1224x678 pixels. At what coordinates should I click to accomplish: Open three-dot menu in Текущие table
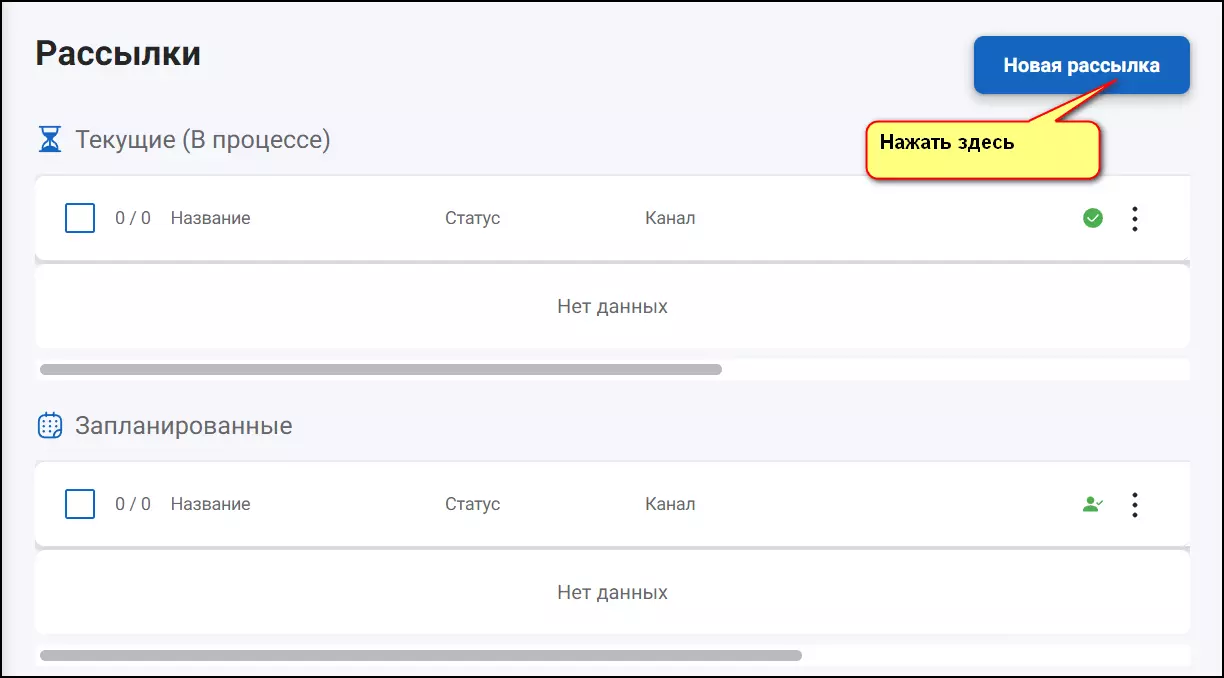click(1134, 219)
